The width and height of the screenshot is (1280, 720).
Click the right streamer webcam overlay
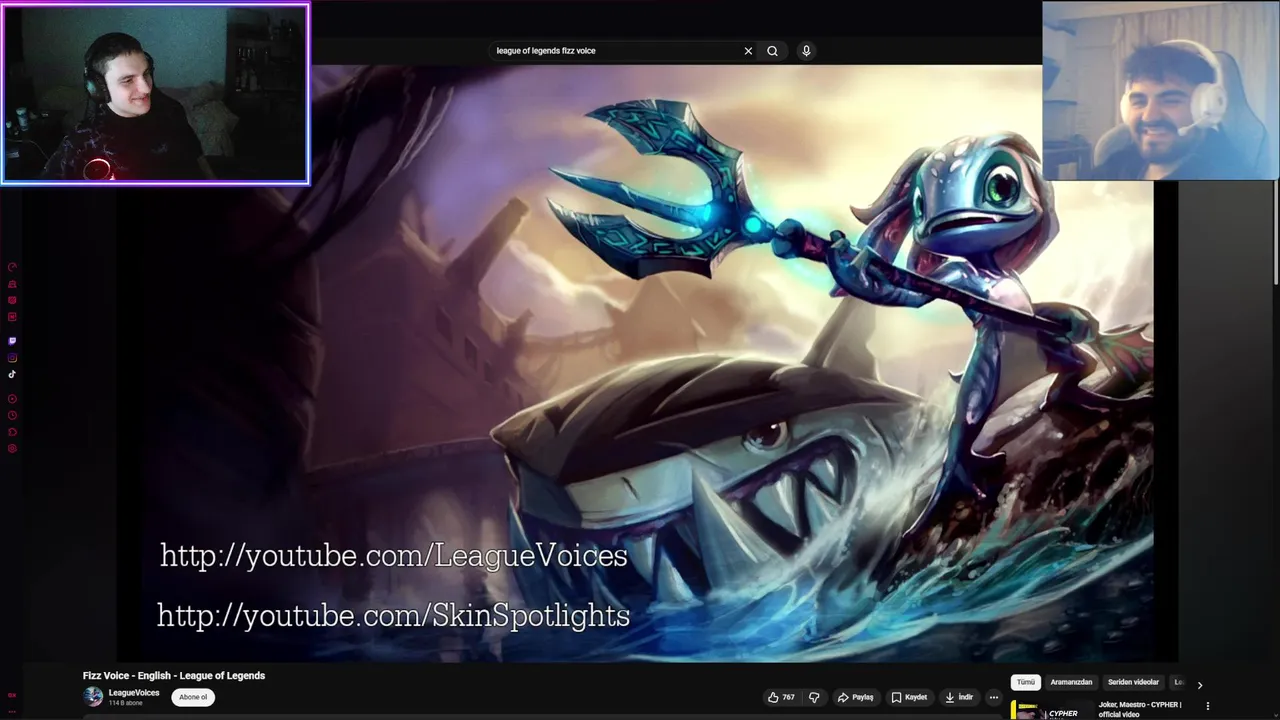[x=1160, y=91]
